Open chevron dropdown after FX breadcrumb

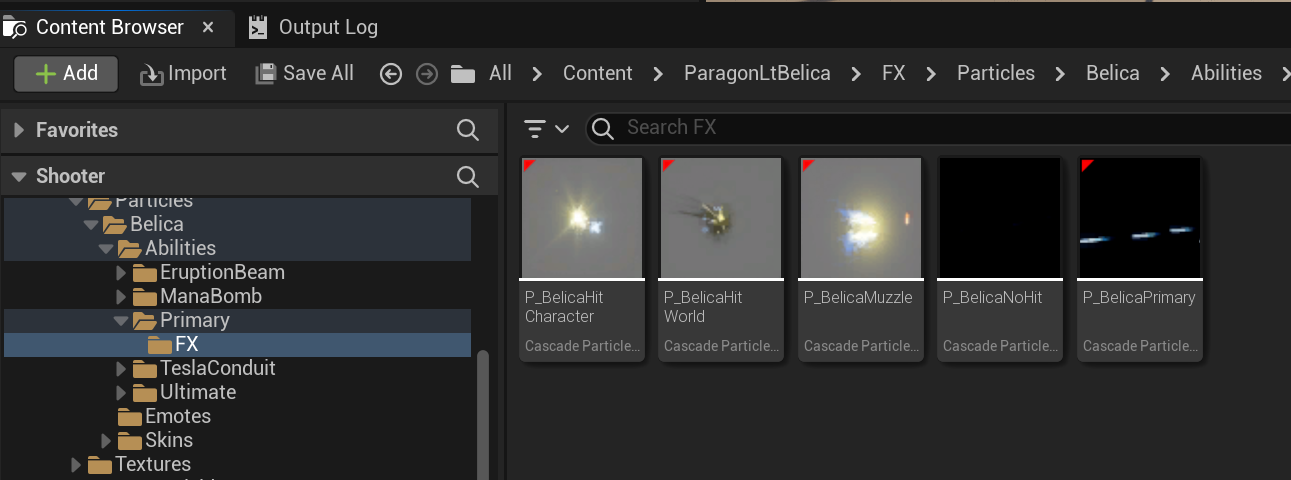[931, 74]
